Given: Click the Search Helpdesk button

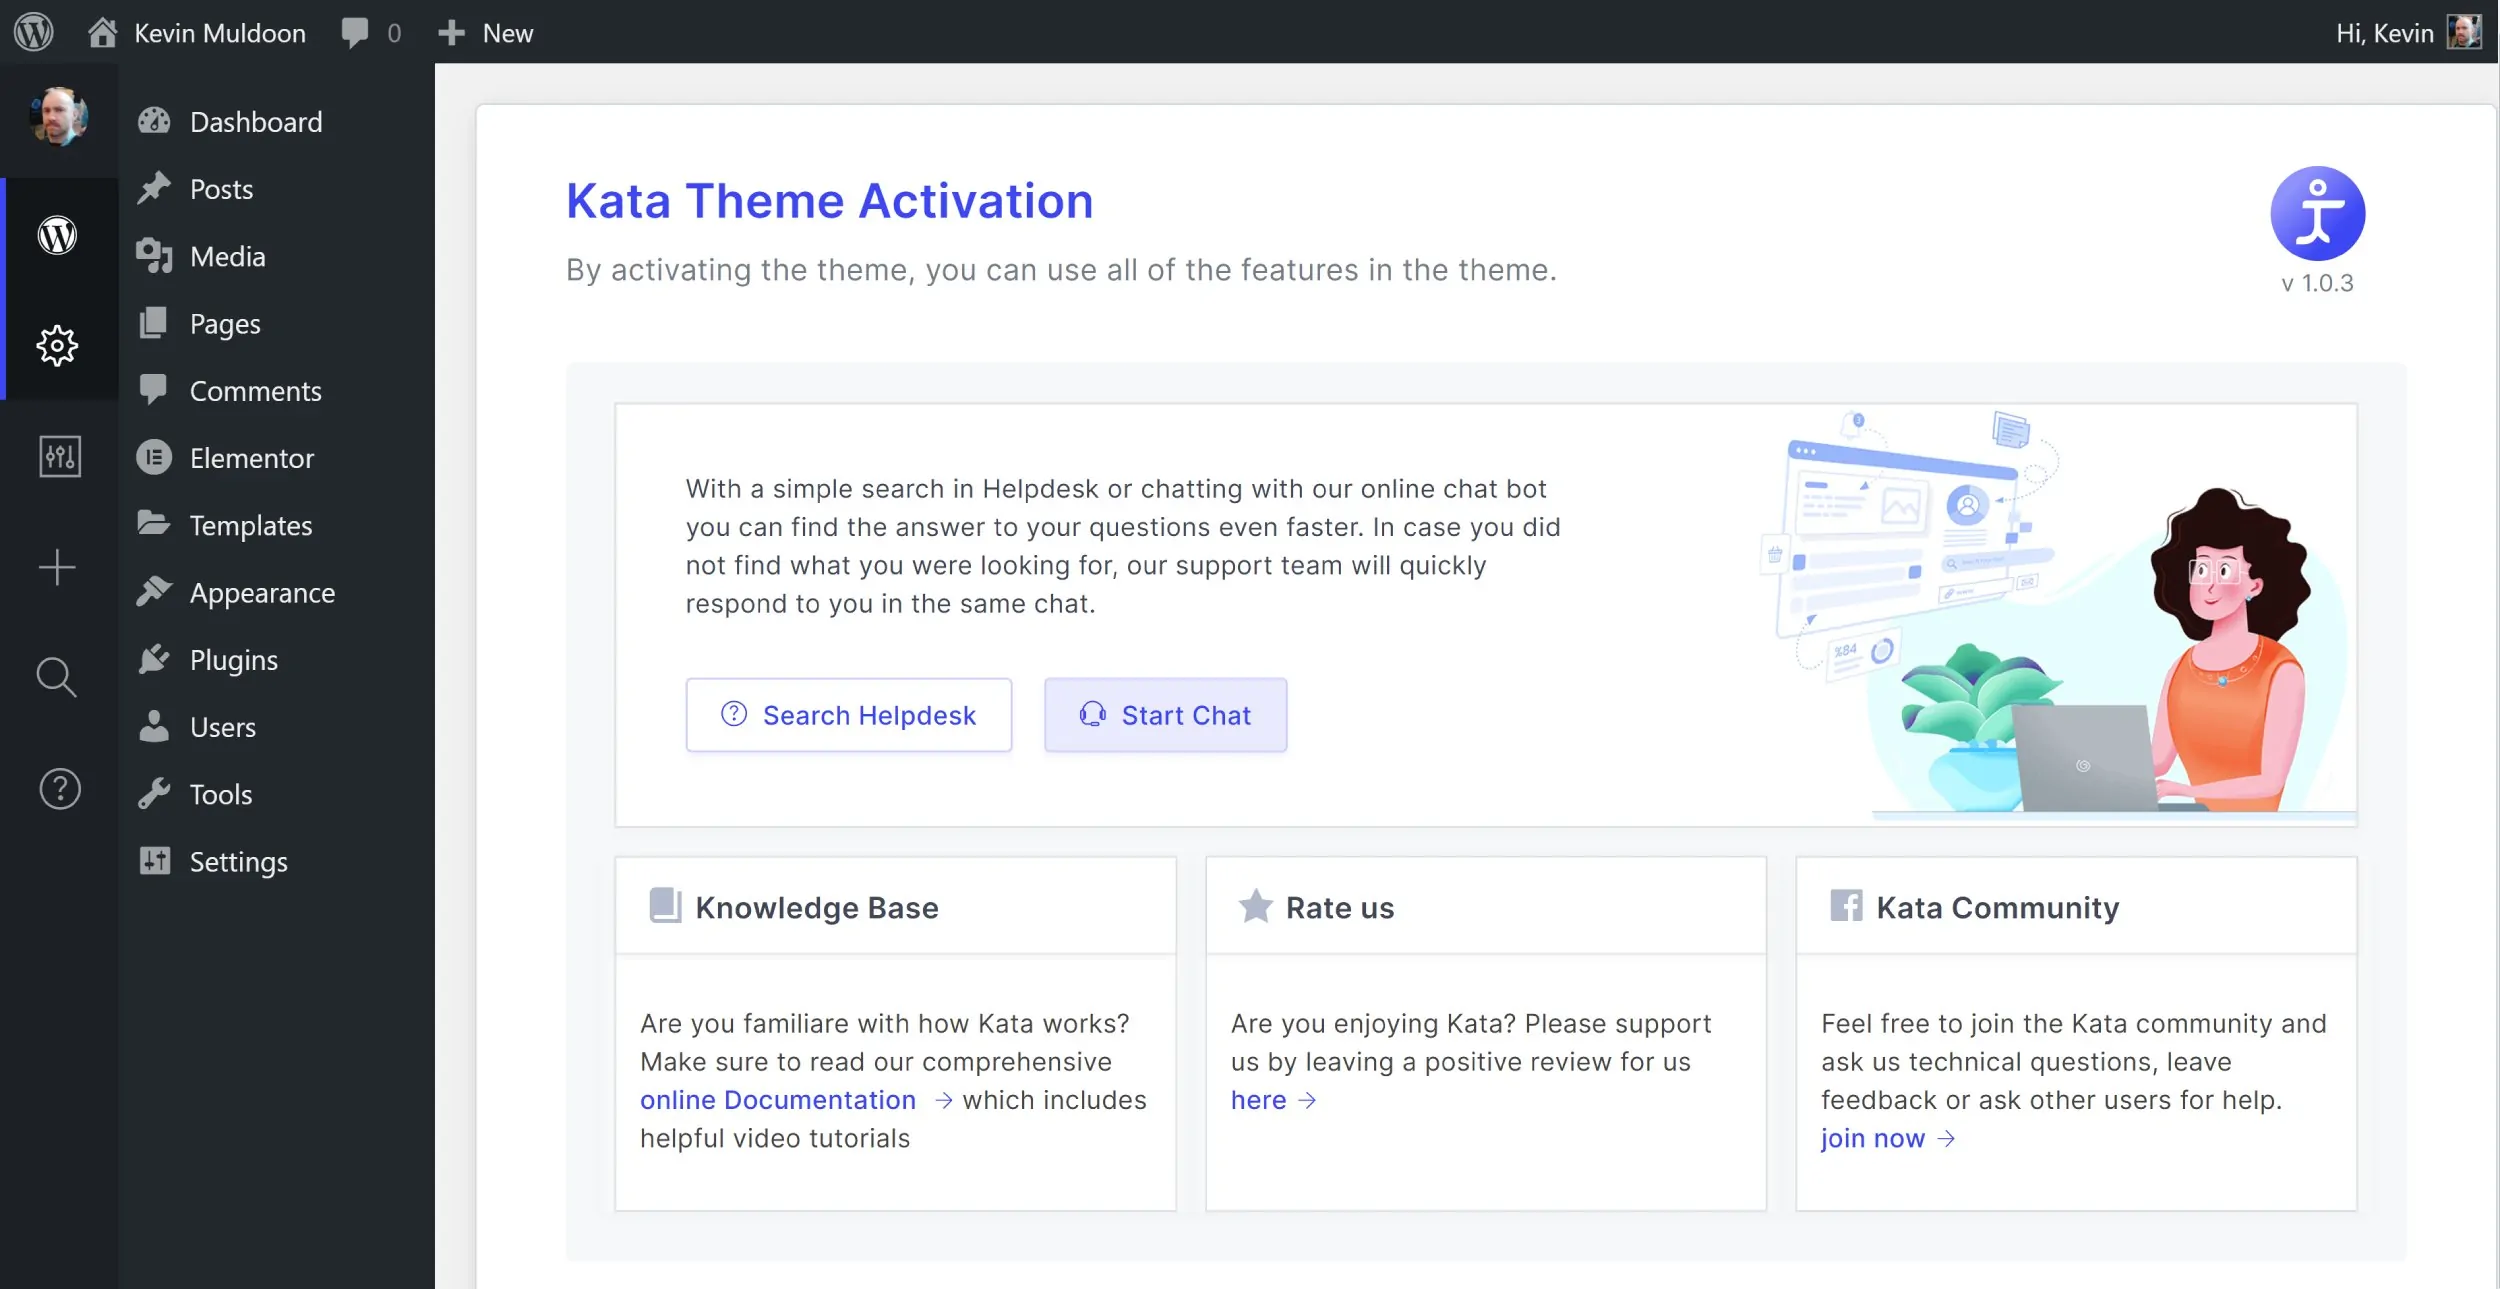Looking at the screenshot, I should pyautogui.click(x=848, y=715).
